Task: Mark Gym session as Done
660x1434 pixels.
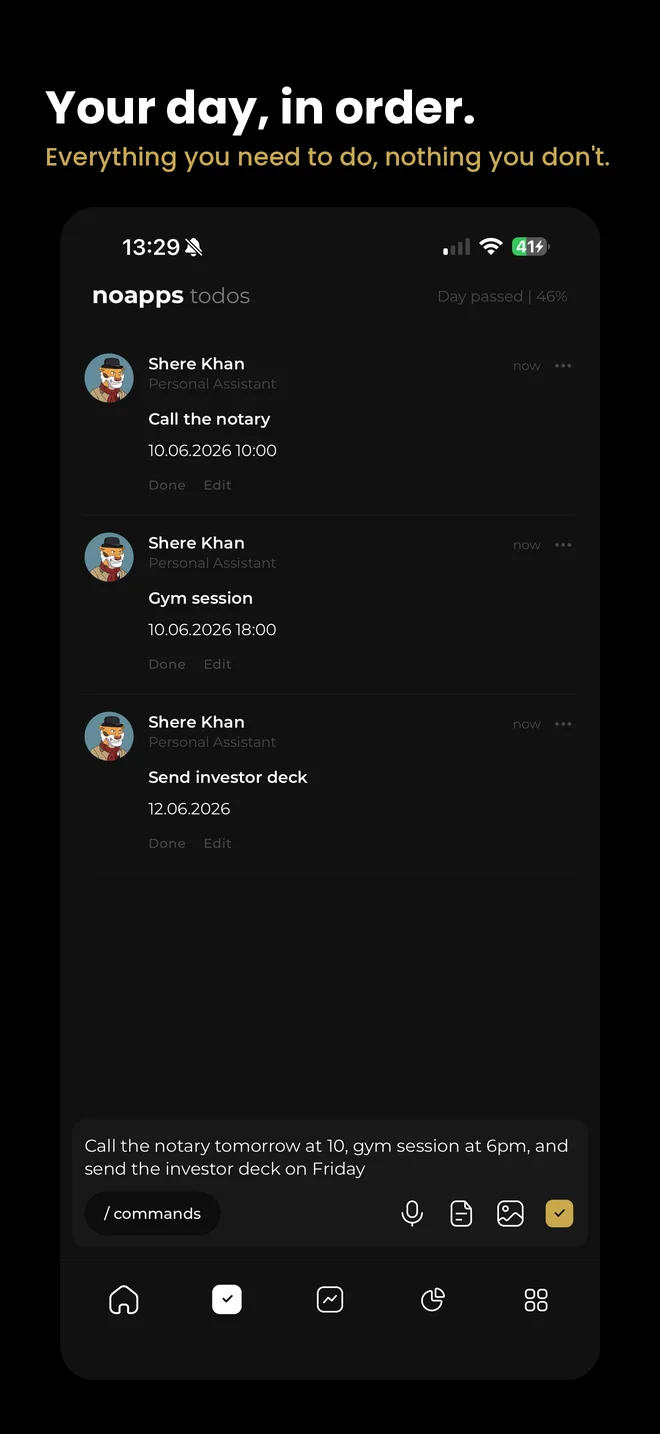Action: point(167,664)
